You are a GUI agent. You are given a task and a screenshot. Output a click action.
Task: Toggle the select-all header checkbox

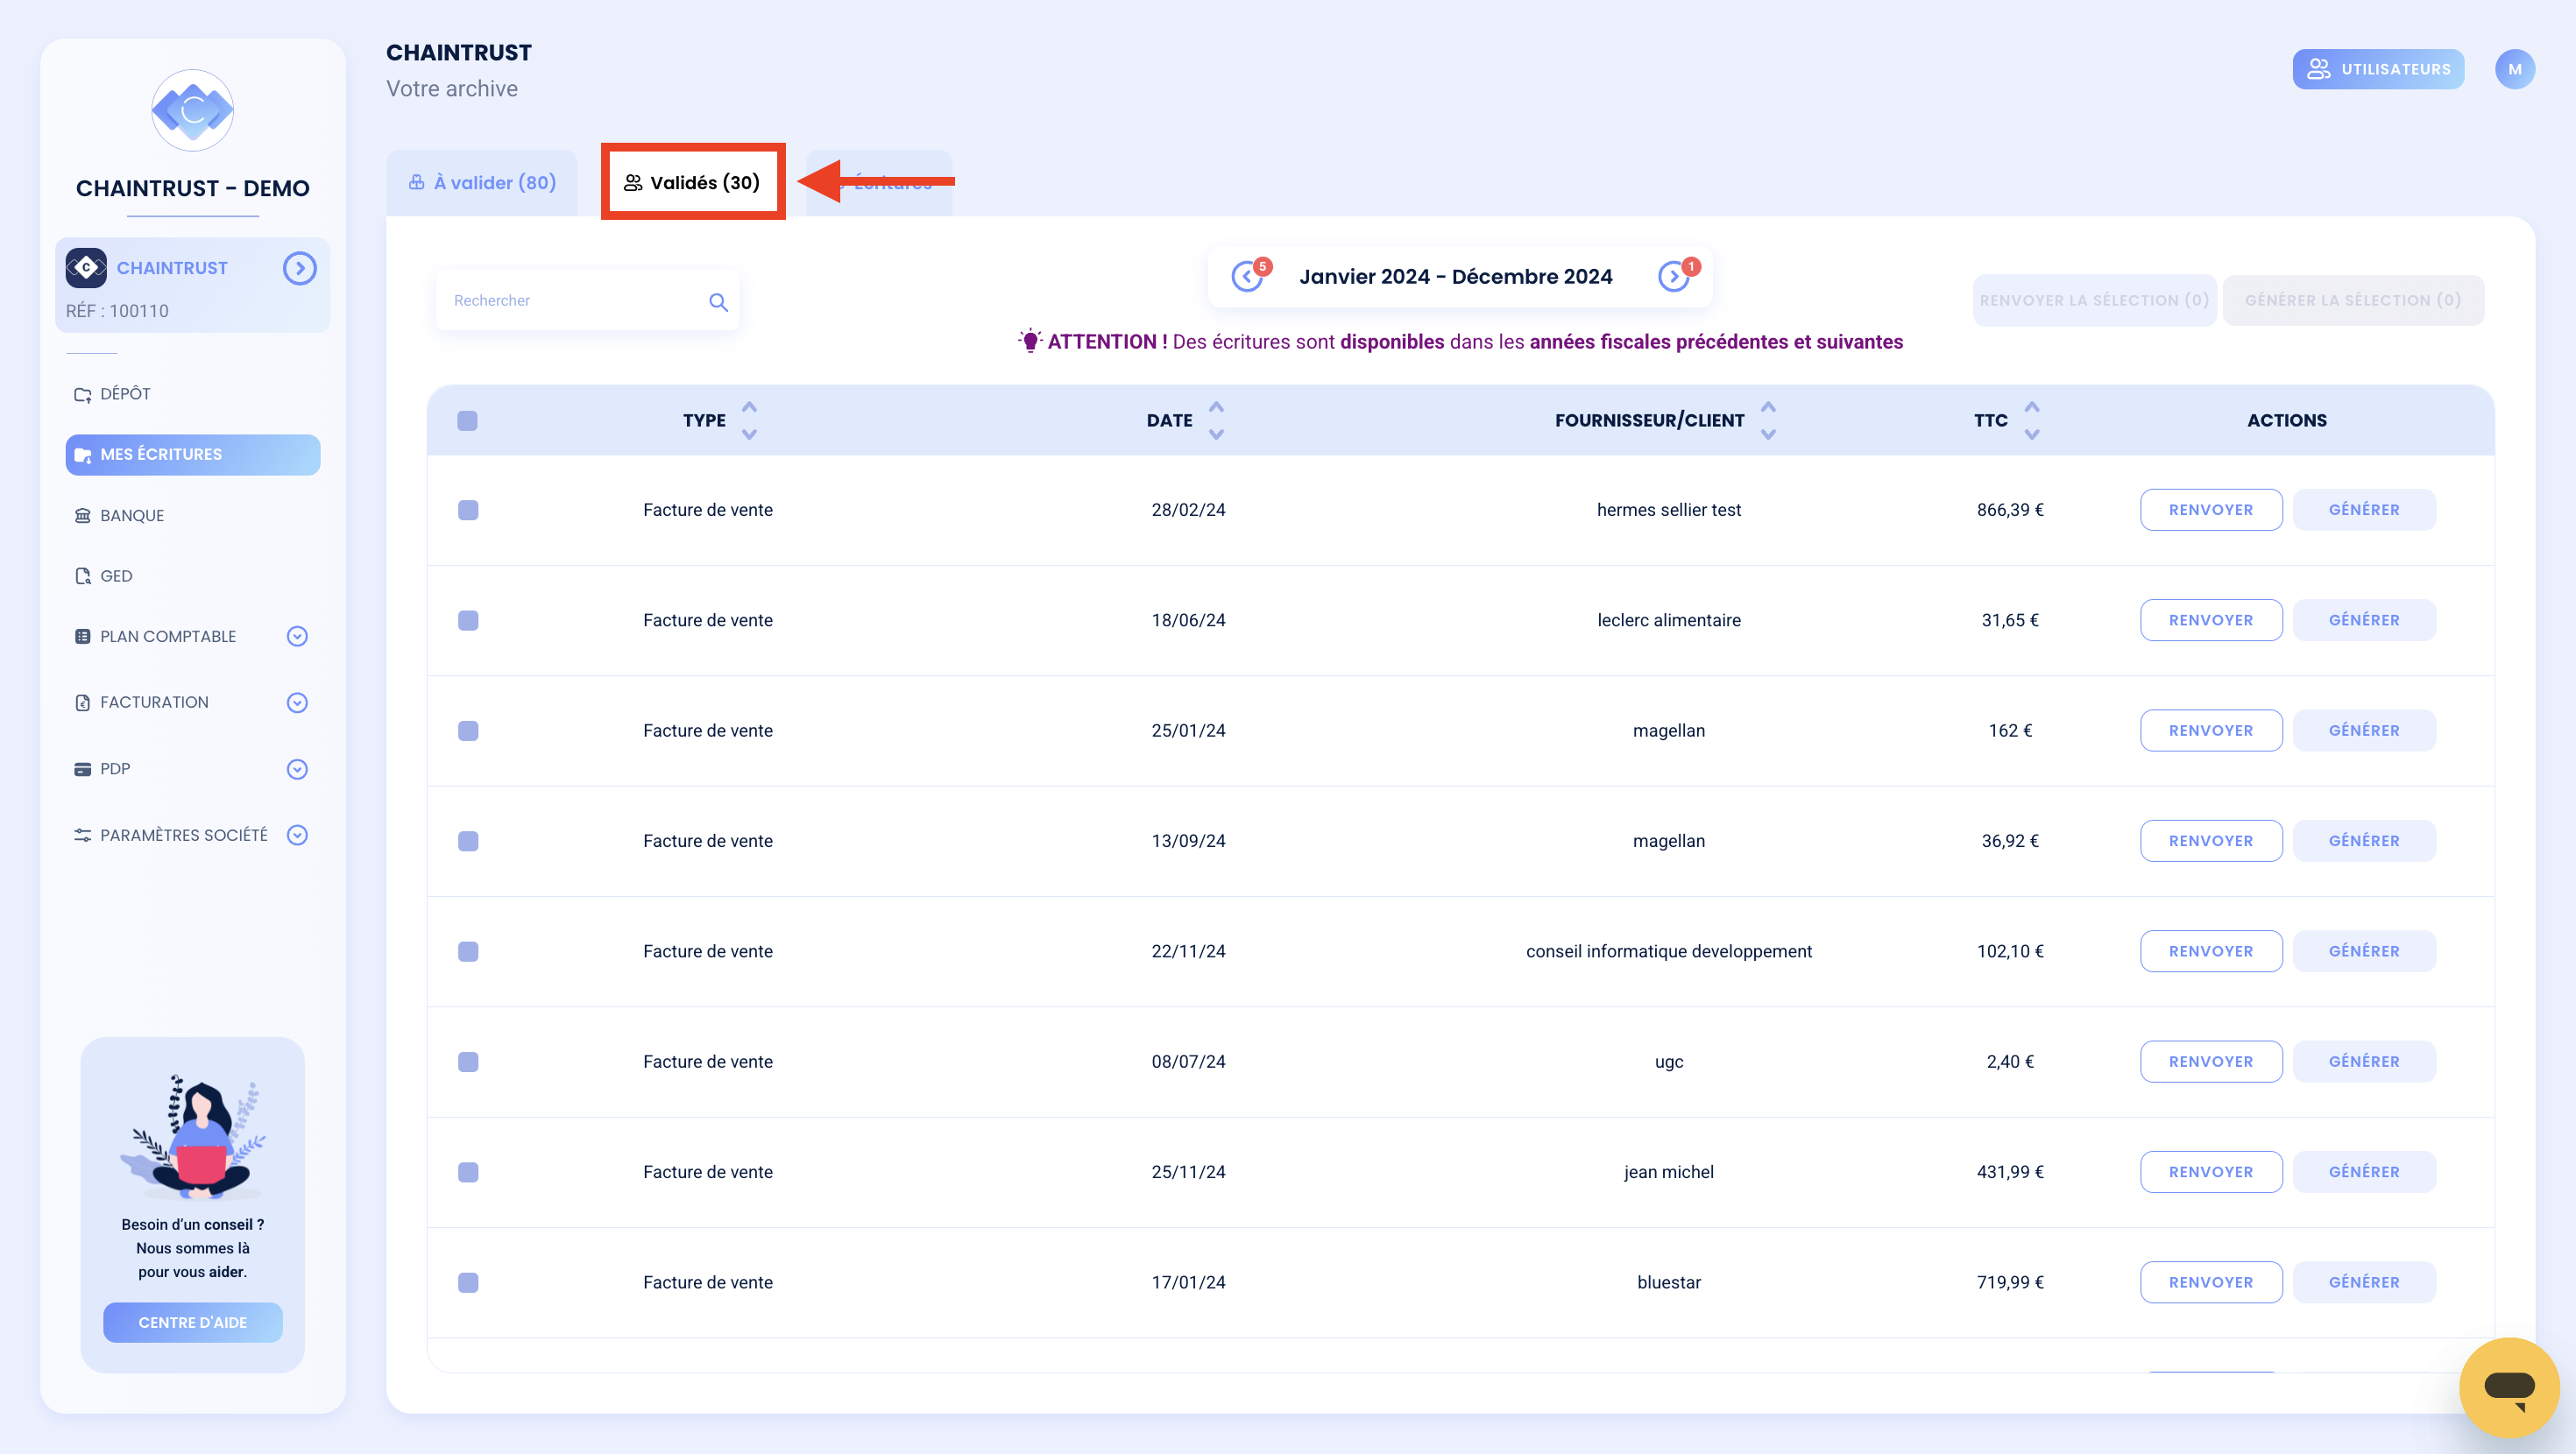point(468,420)
